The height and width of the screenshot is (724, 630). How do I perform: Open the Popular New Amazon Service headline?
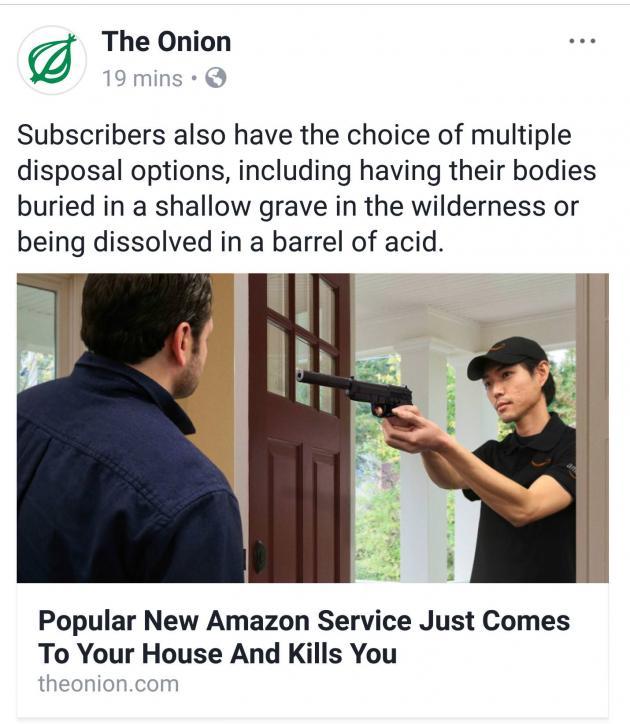coord(303,637)
